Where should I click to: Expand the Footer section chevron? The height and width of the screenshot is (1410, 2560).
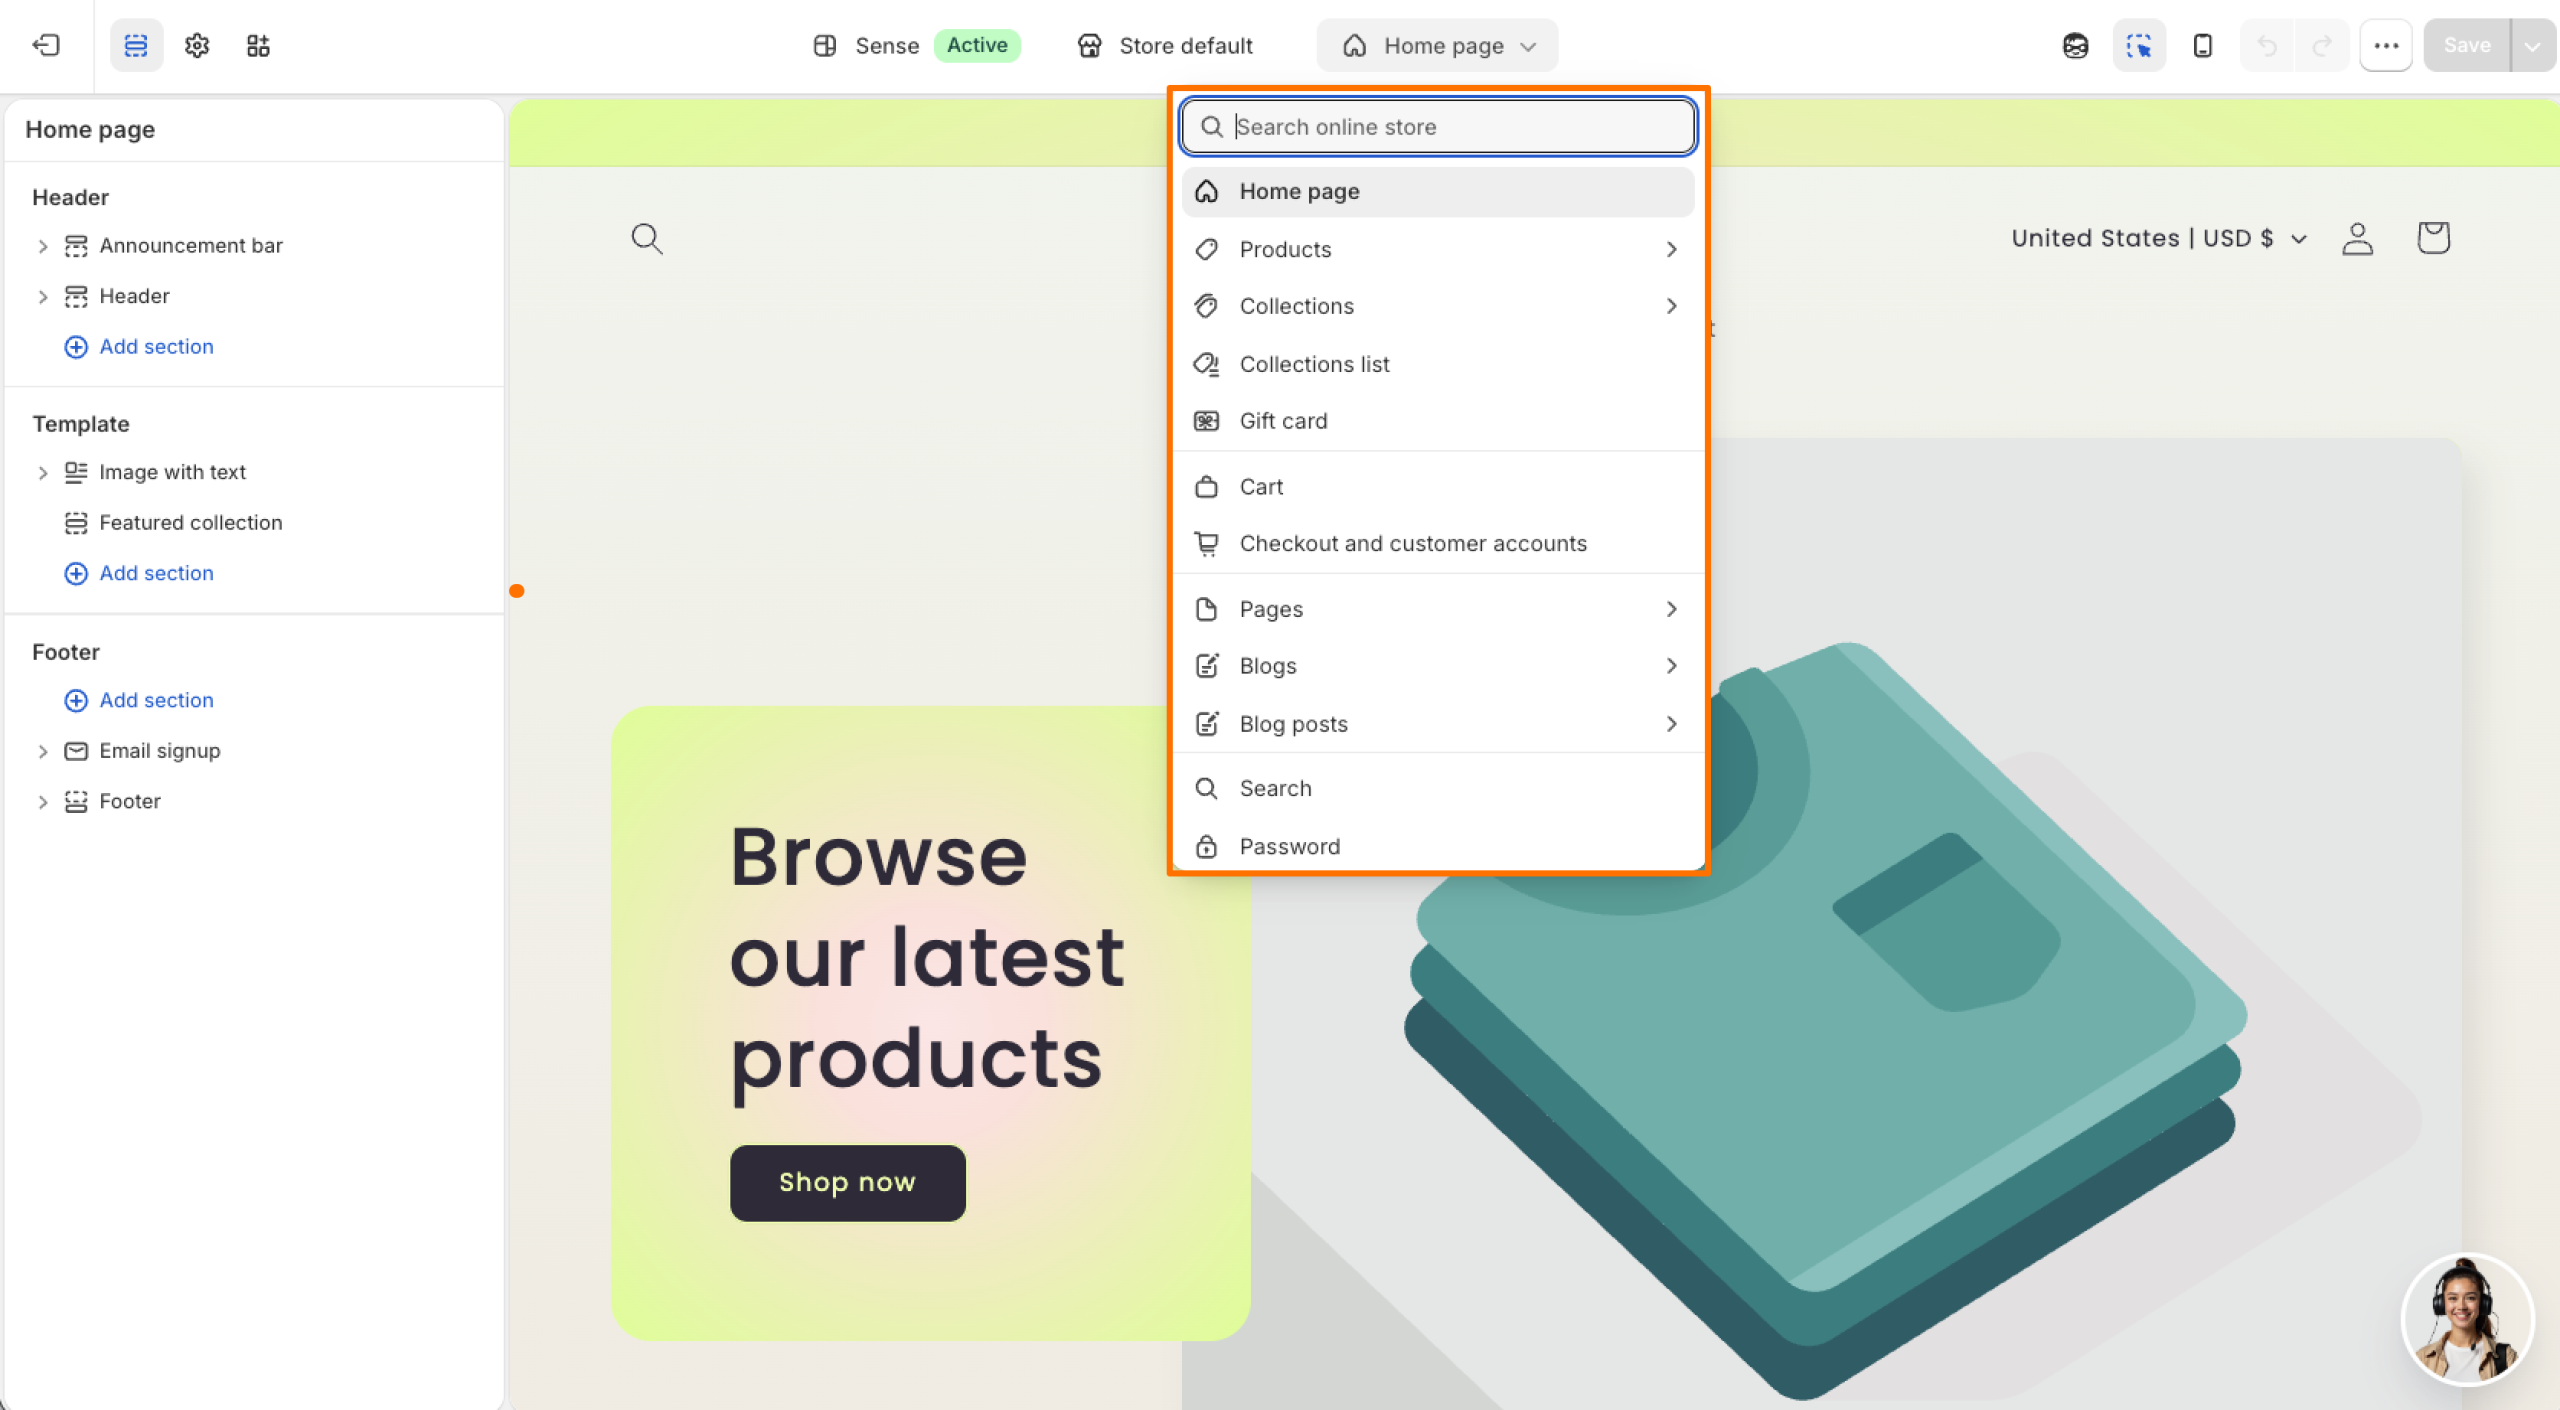[x=42, y=802]
